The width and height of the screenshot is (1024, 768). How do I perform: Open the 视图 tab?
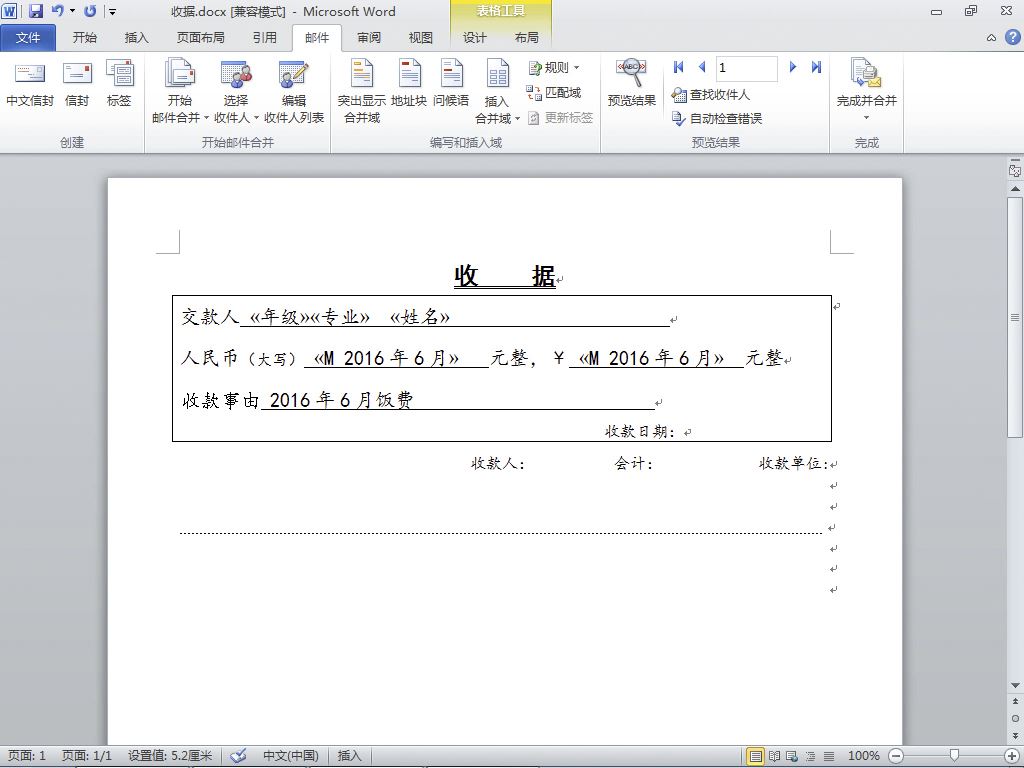[x=421, y=38]
